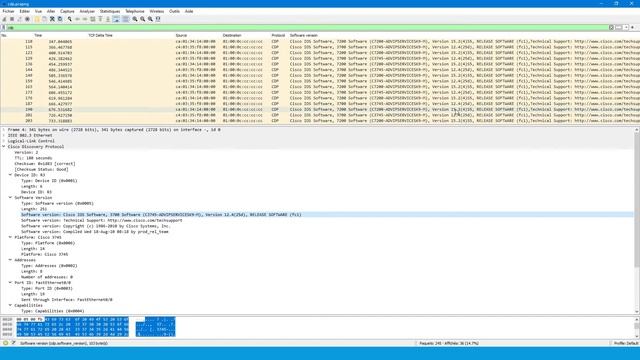Toggle packet colorization in toolbar

[125, 19]
